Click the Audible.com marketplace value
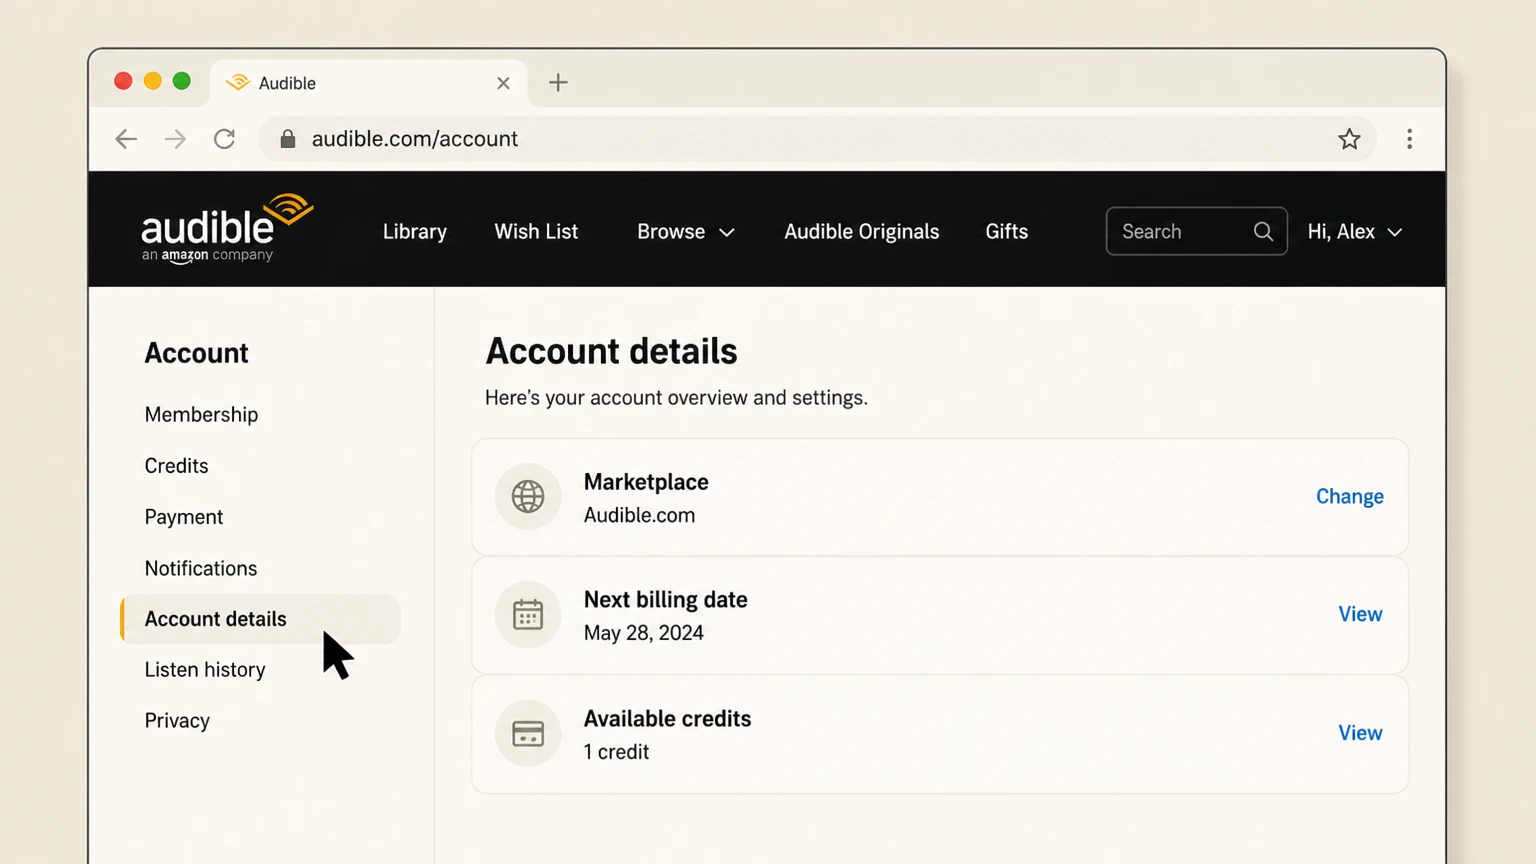1536x864 pixels. 639,515
